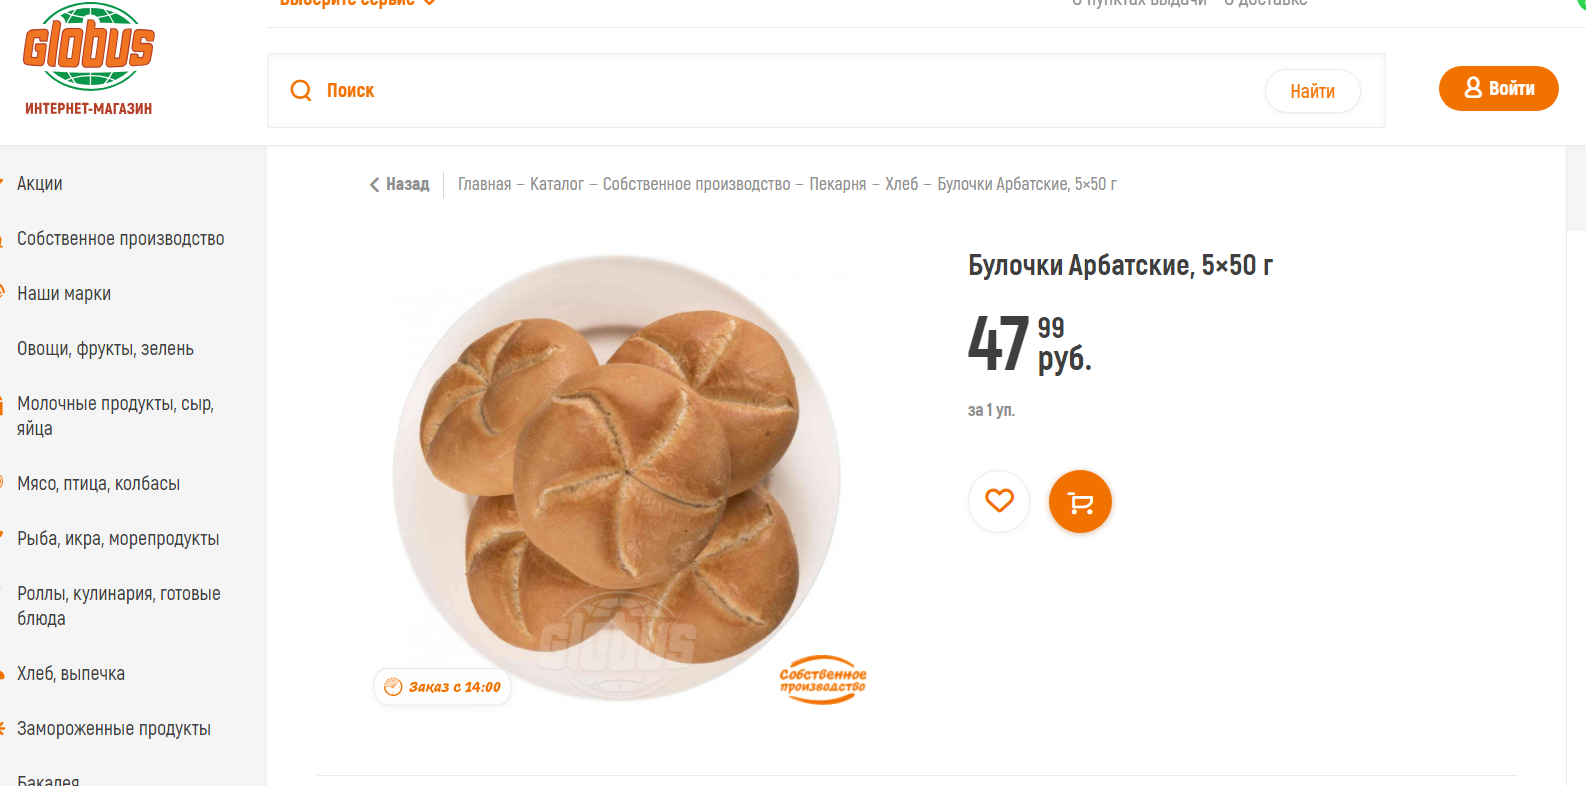This screenshot has height=786, width=1586.
Task: Follow the Пекарня breadcrumb link
Action: tap(838, 184)
